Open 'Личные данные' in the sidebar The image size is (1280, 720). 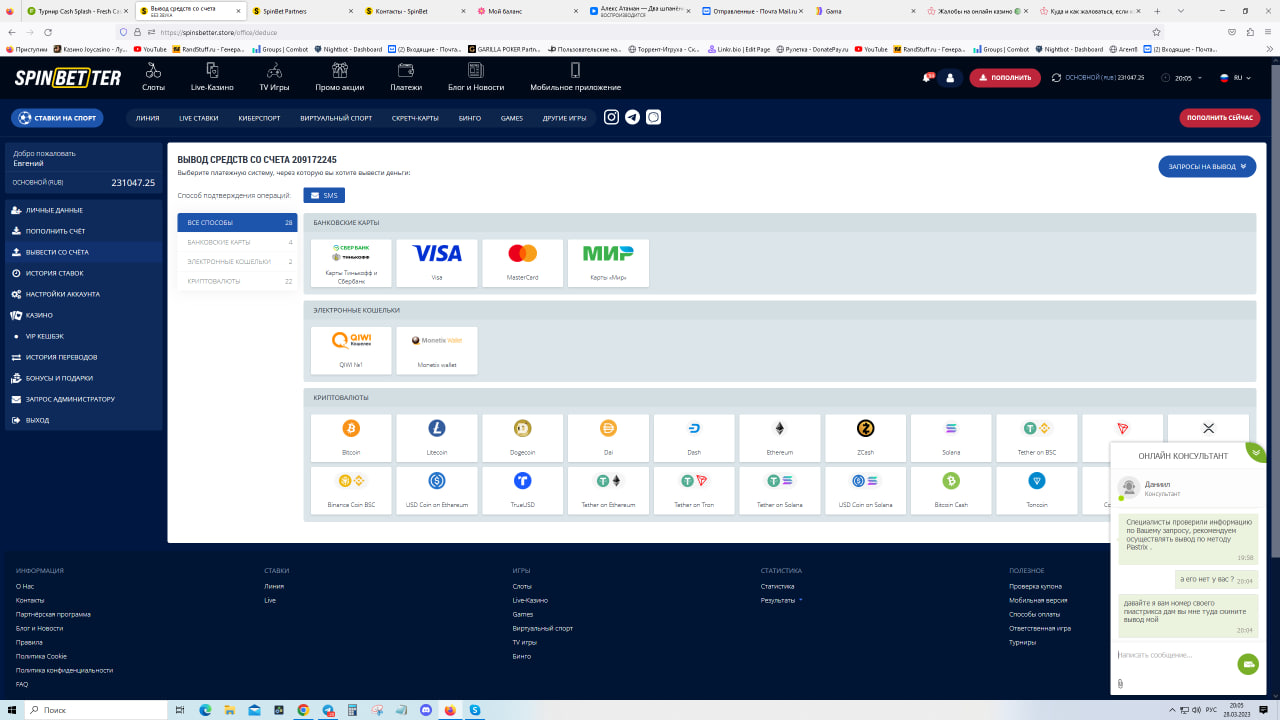point(84,210)
